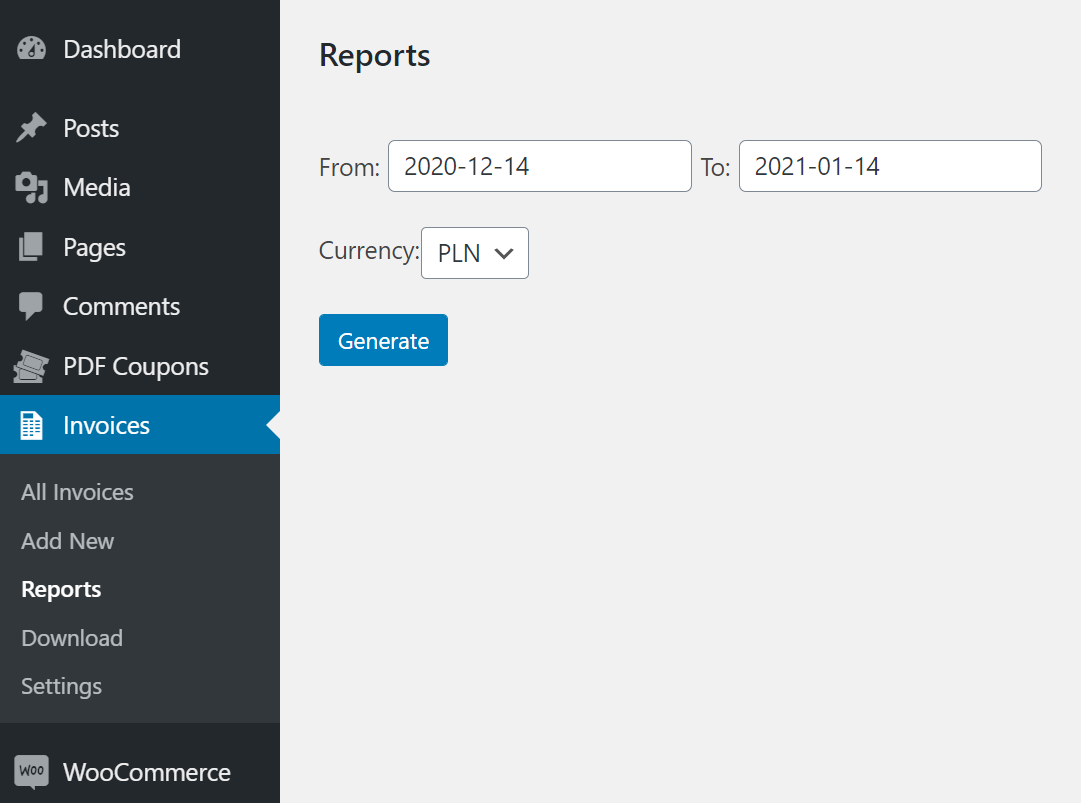1081x803 pixels.
Task: Click Add New under Invoices
Action: (x=68, y=541)
